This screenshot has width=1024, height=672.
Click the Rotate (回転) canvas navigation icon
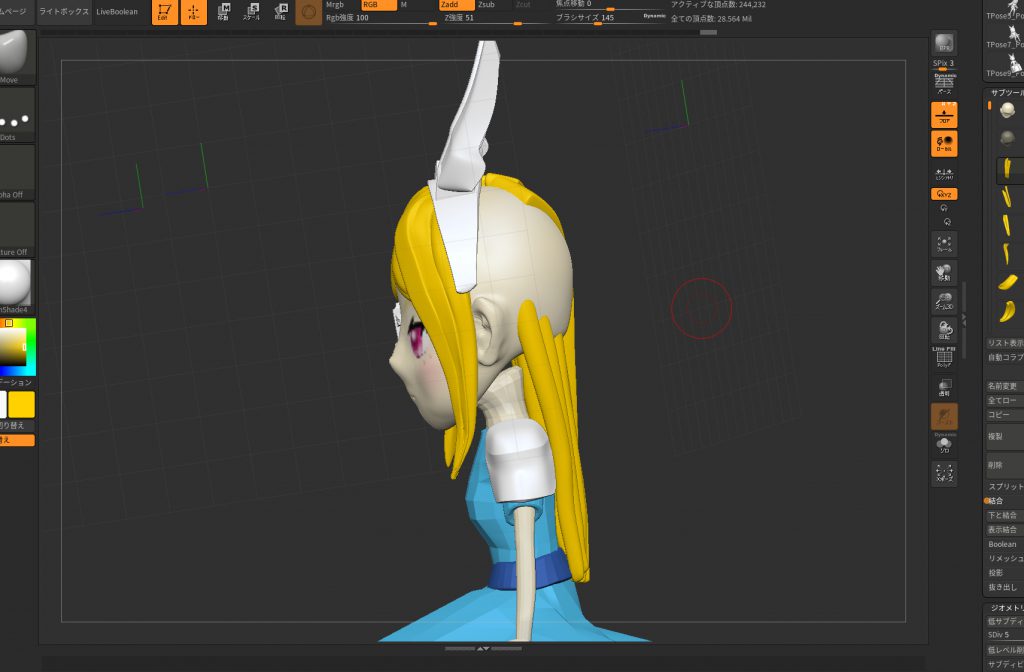[944, 330]
